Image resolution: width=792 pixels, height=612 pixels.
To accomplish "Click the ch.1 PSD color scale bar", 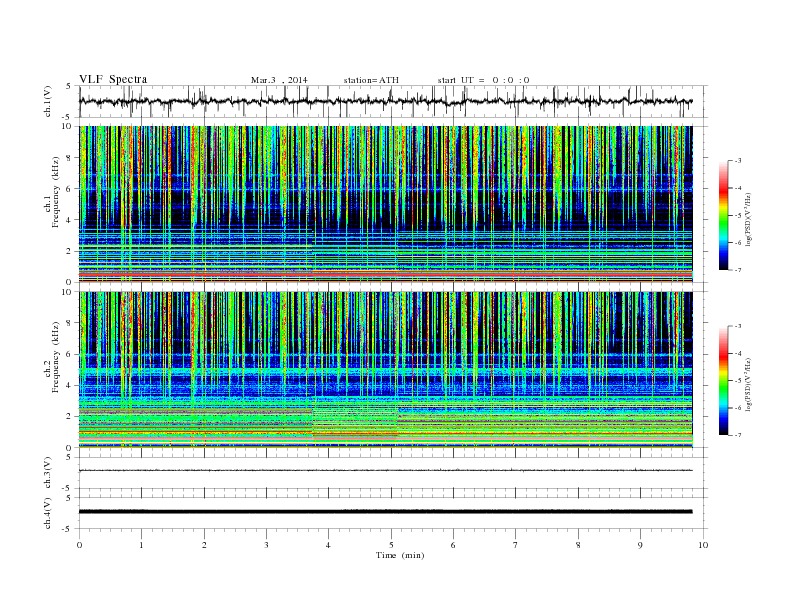I will (724, 215).
